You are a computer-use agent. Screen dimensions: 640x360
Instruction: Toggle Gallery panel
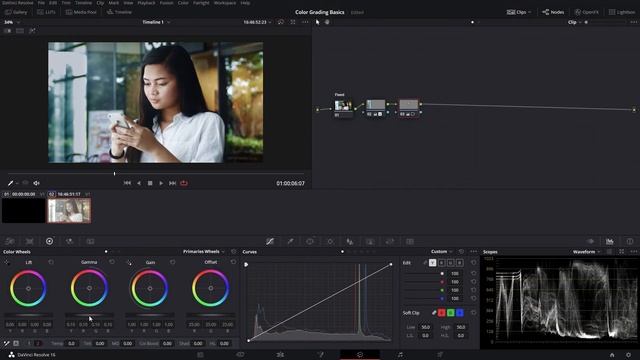[x=16, y=12]
